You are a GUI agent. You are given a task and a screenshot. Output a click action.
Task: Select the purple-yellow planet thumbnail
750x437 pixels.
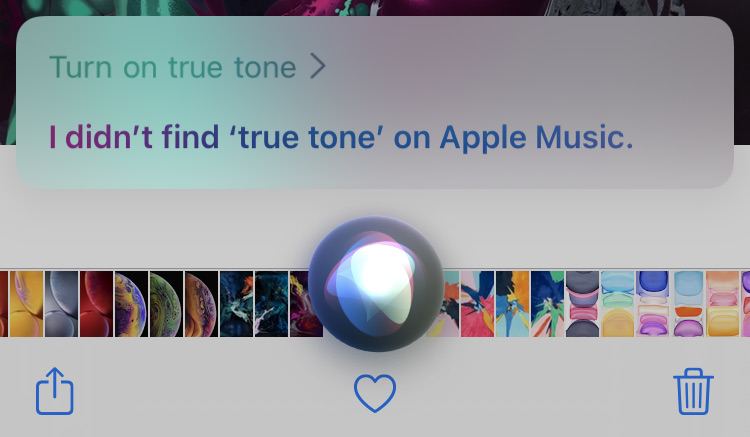click(132, 304)
